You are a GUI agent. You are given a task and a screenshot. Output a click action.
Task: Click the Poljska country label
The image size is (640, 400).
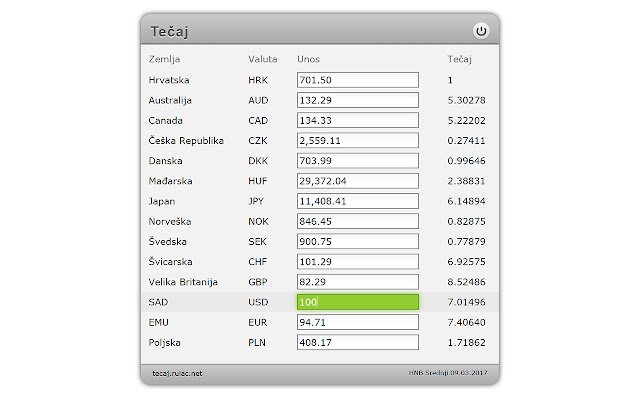164,343
